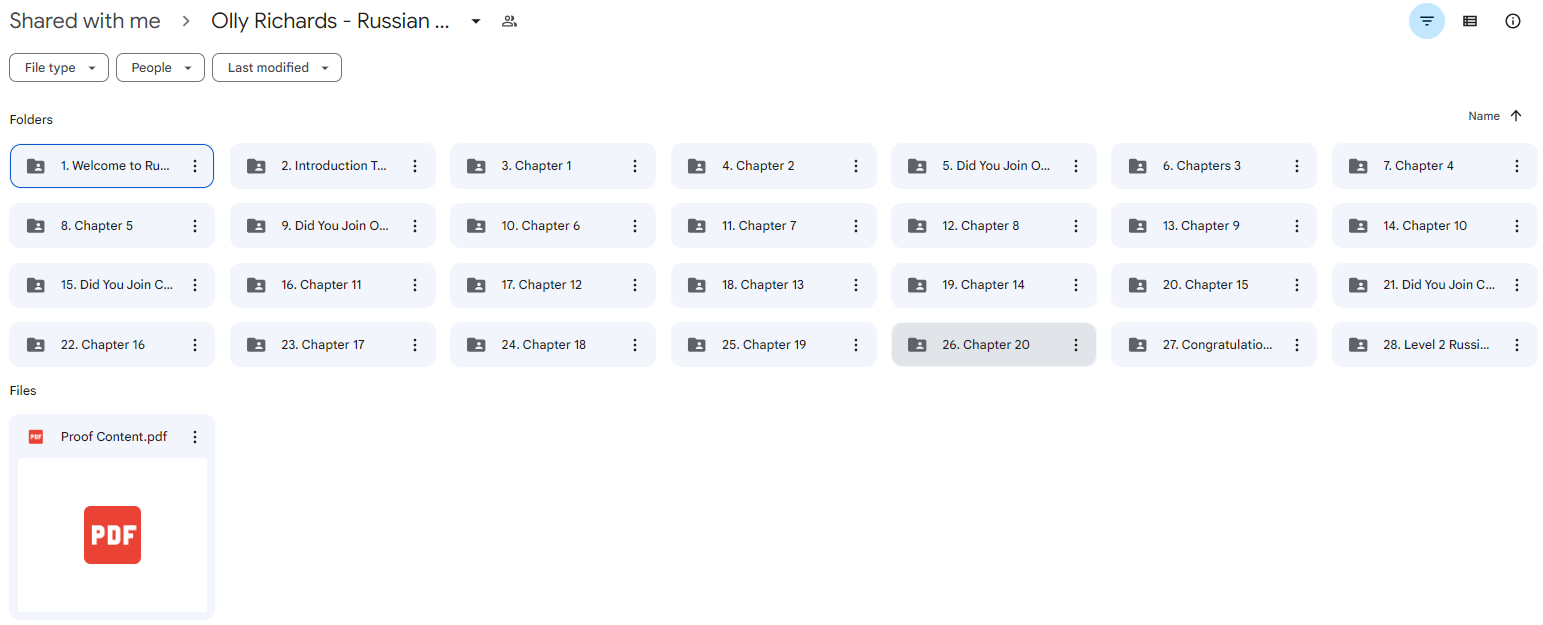Expand the File type filter dropdown
1543x625 pixels.
[59, 68]
